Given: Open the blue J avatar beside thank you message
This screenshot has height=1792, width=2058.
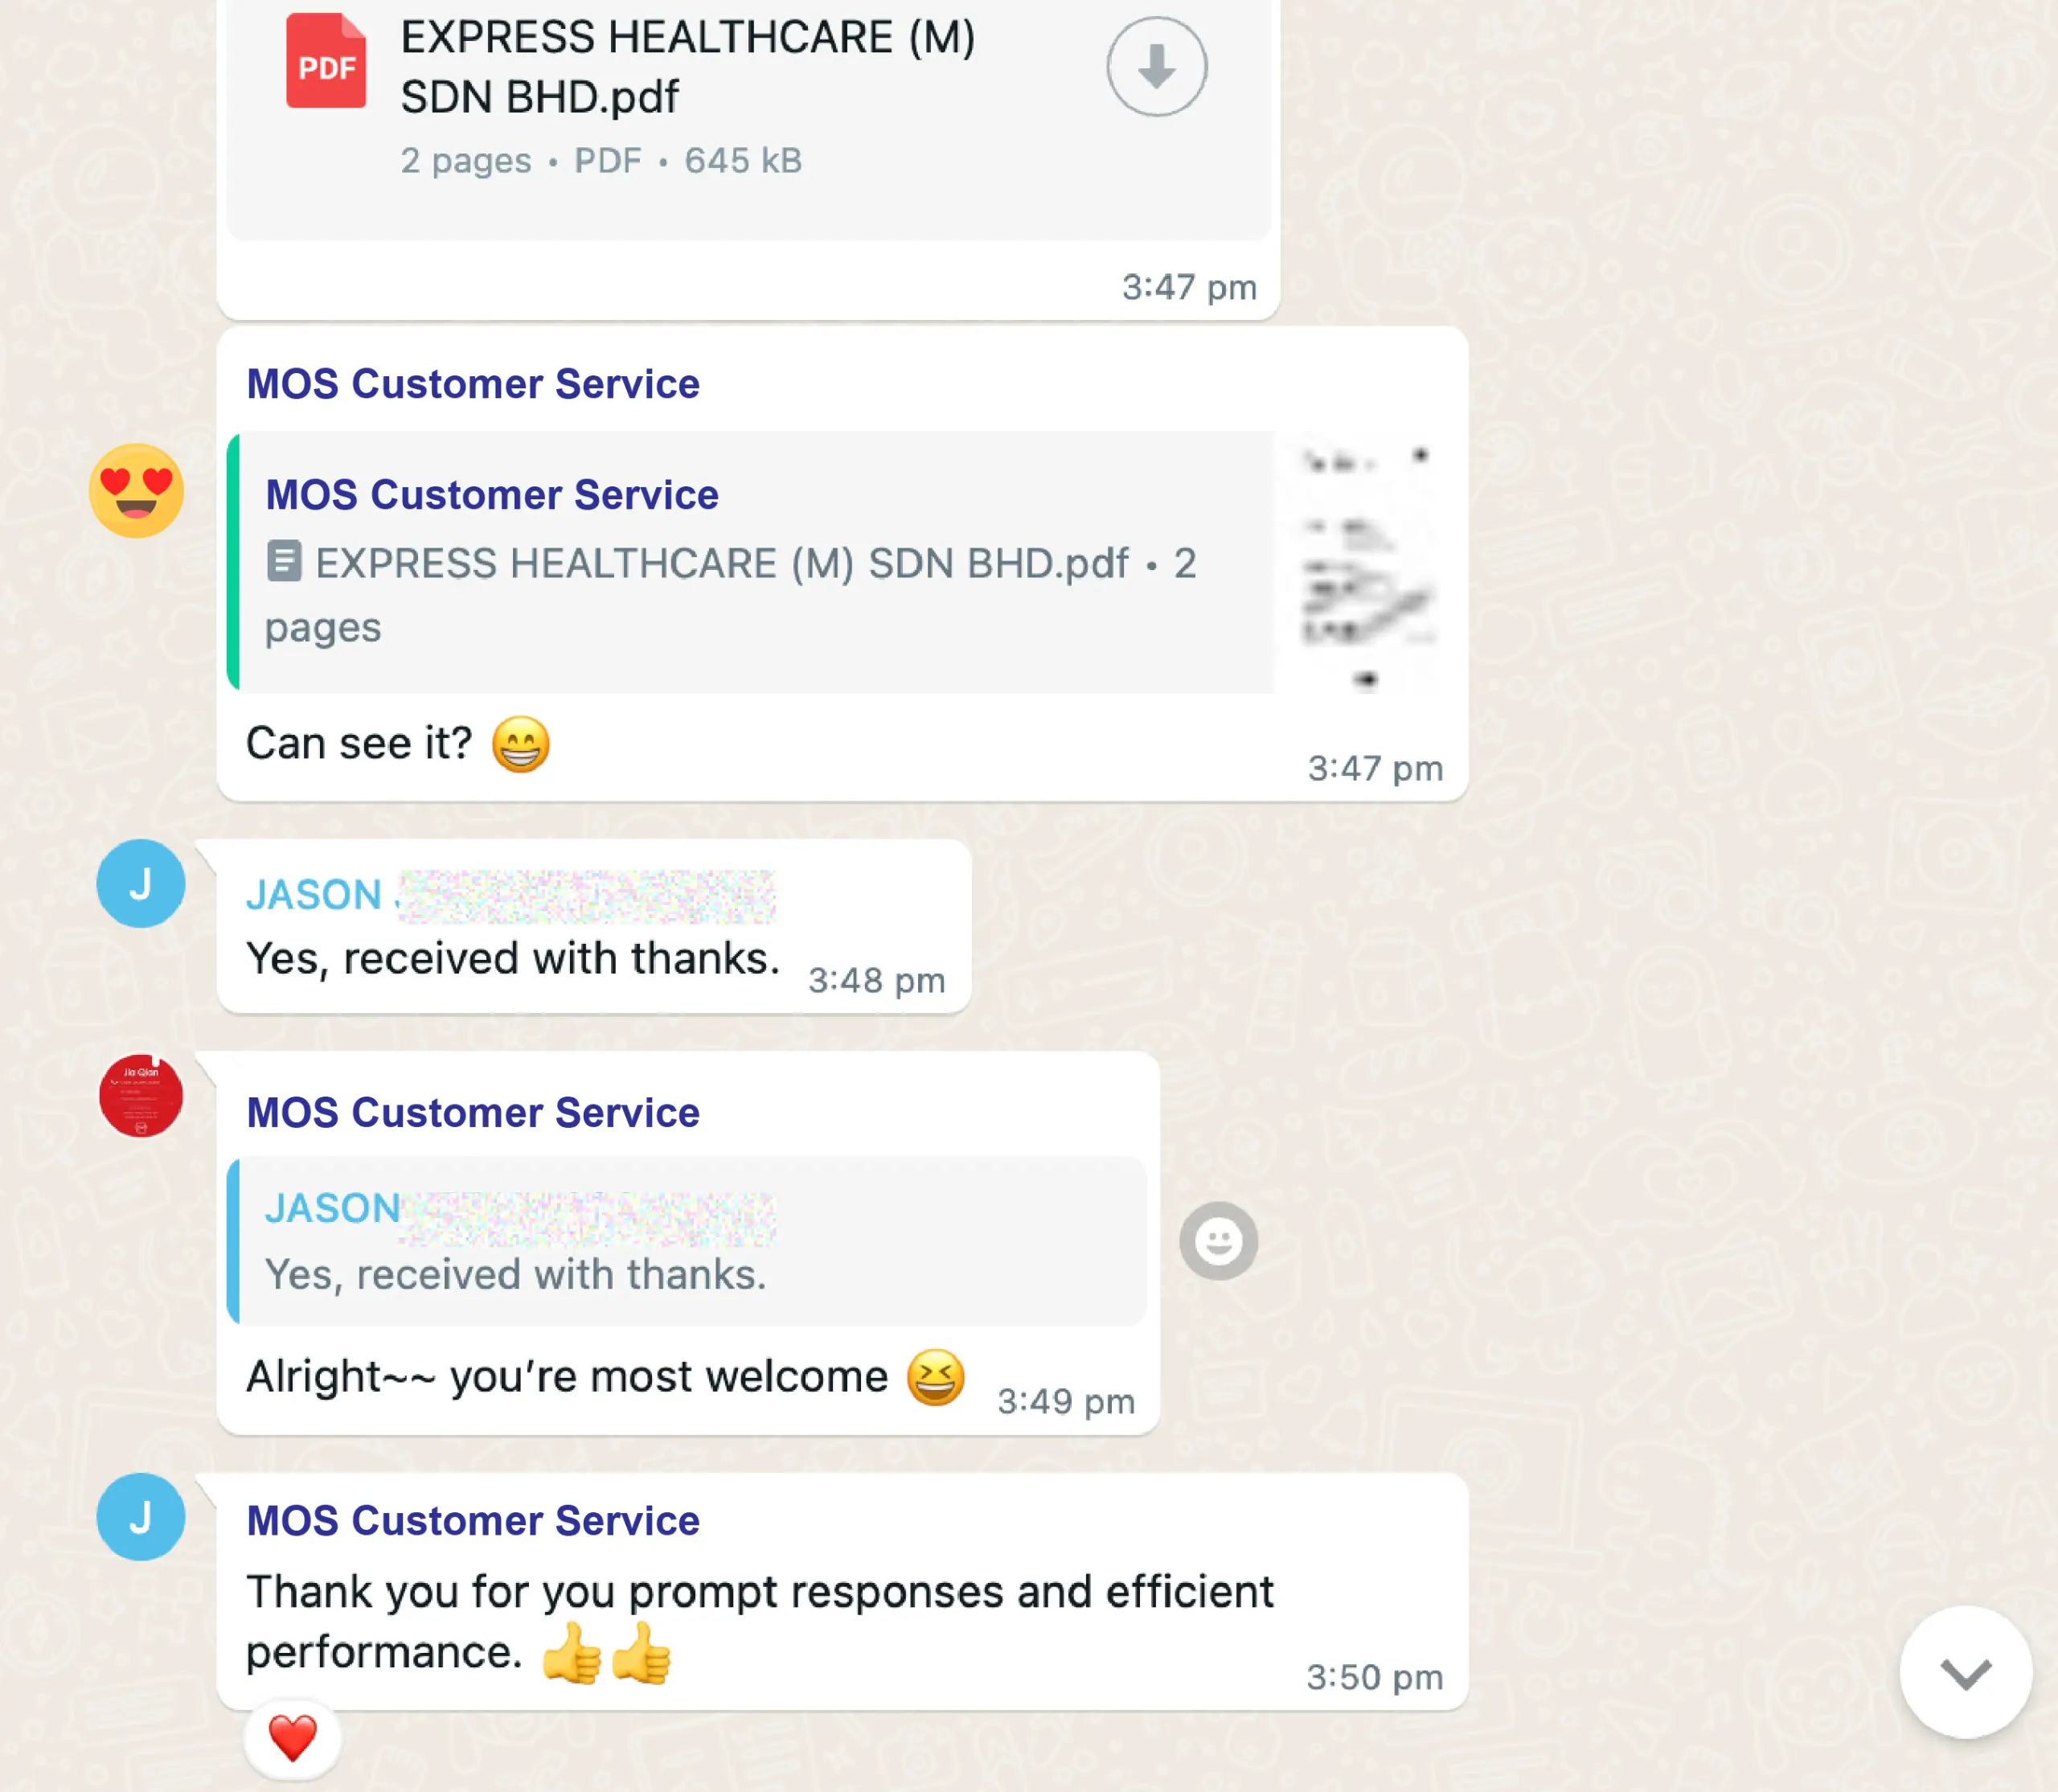Looking at the screenshot, I should [141, 1517].
